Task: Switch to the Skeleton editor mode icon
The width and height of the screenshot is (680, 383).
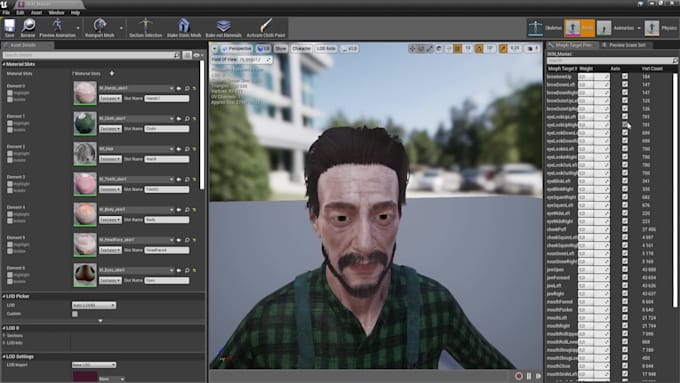Action: tap(535, 28)
